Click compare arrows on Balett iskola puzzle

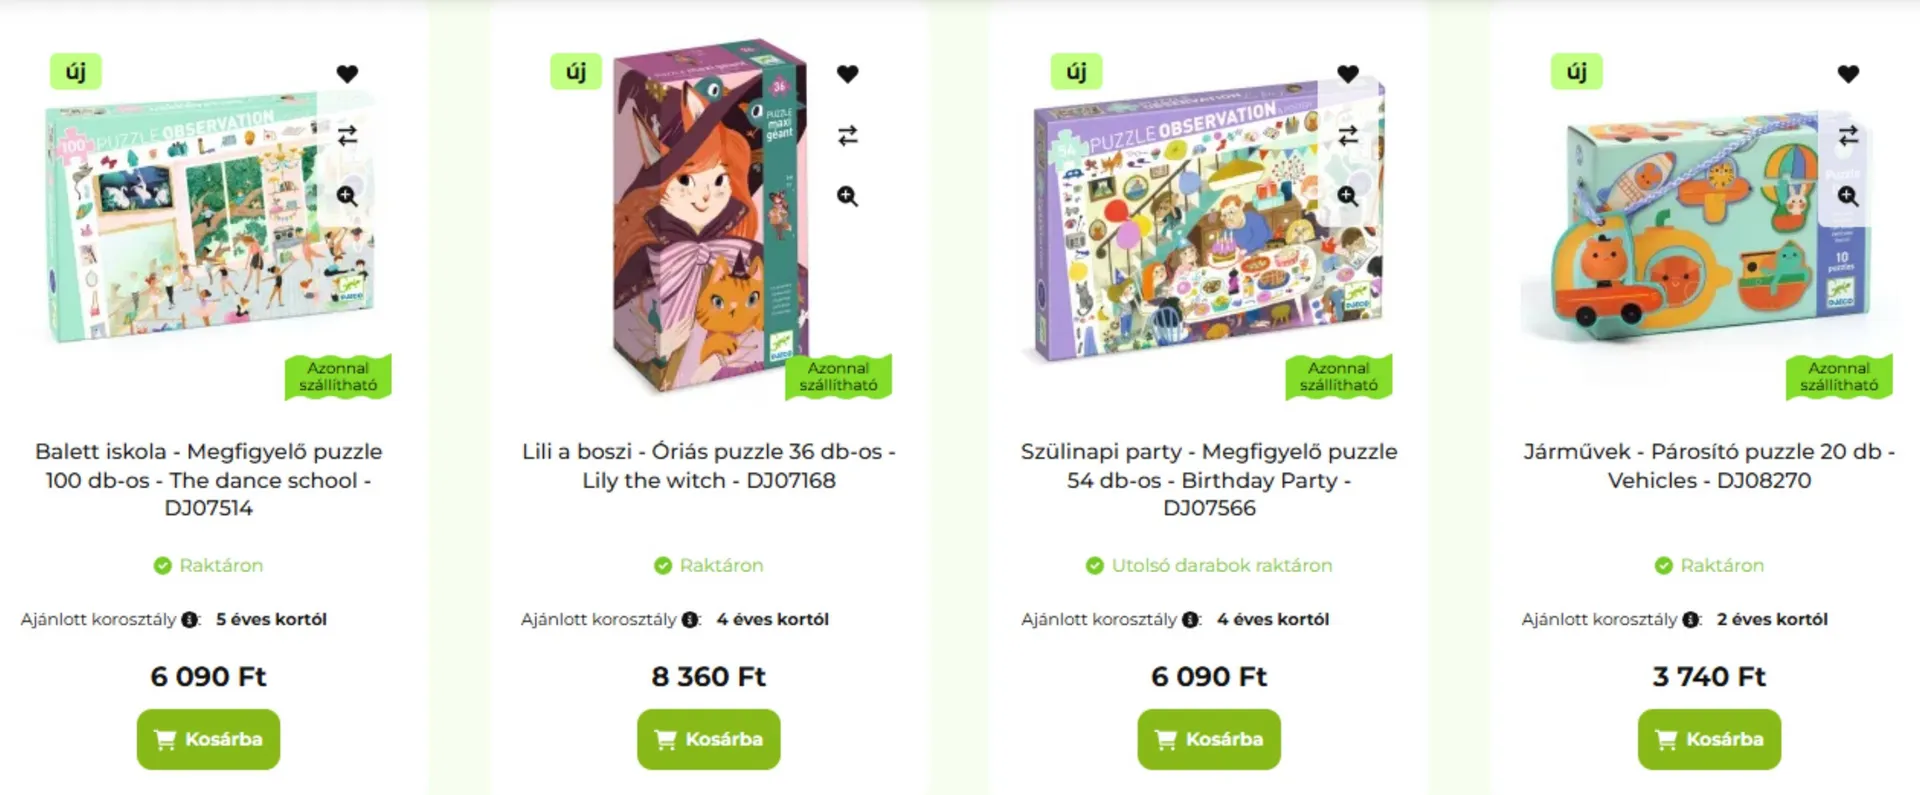347,135
